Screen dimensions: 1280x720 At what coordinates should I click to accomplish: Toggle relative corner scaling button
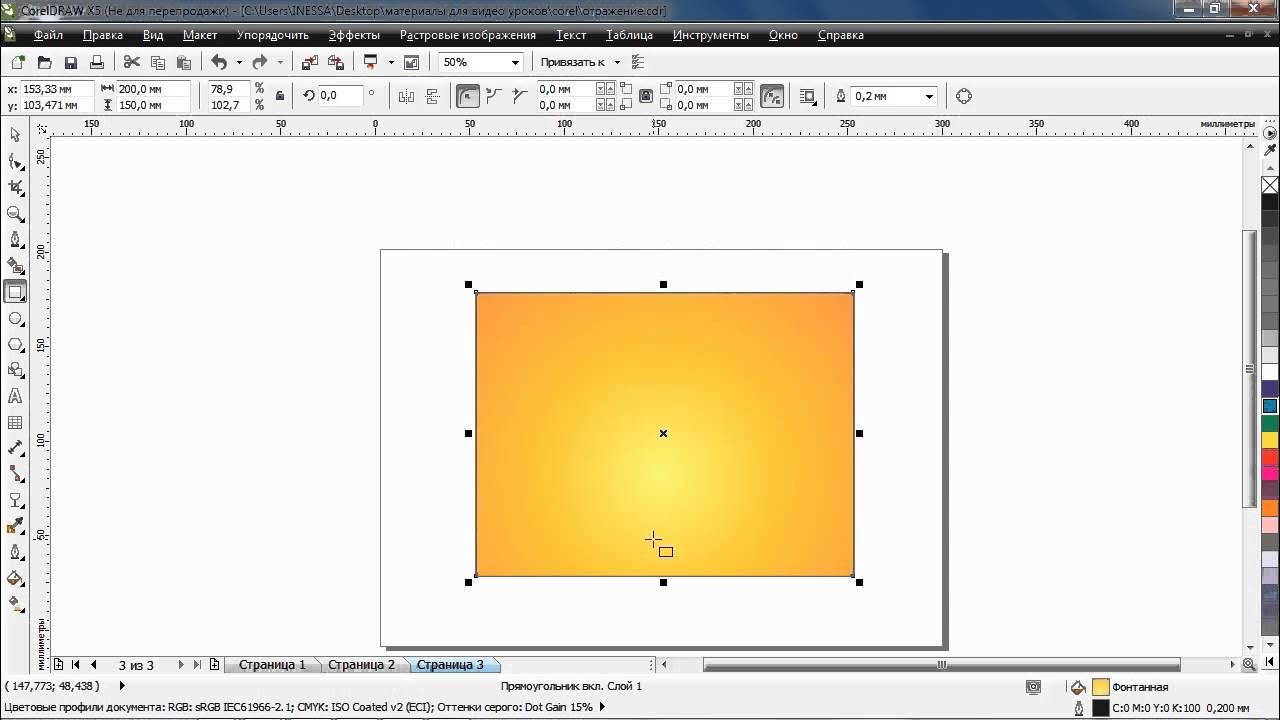pyautogui.click(x=772, y=96)
